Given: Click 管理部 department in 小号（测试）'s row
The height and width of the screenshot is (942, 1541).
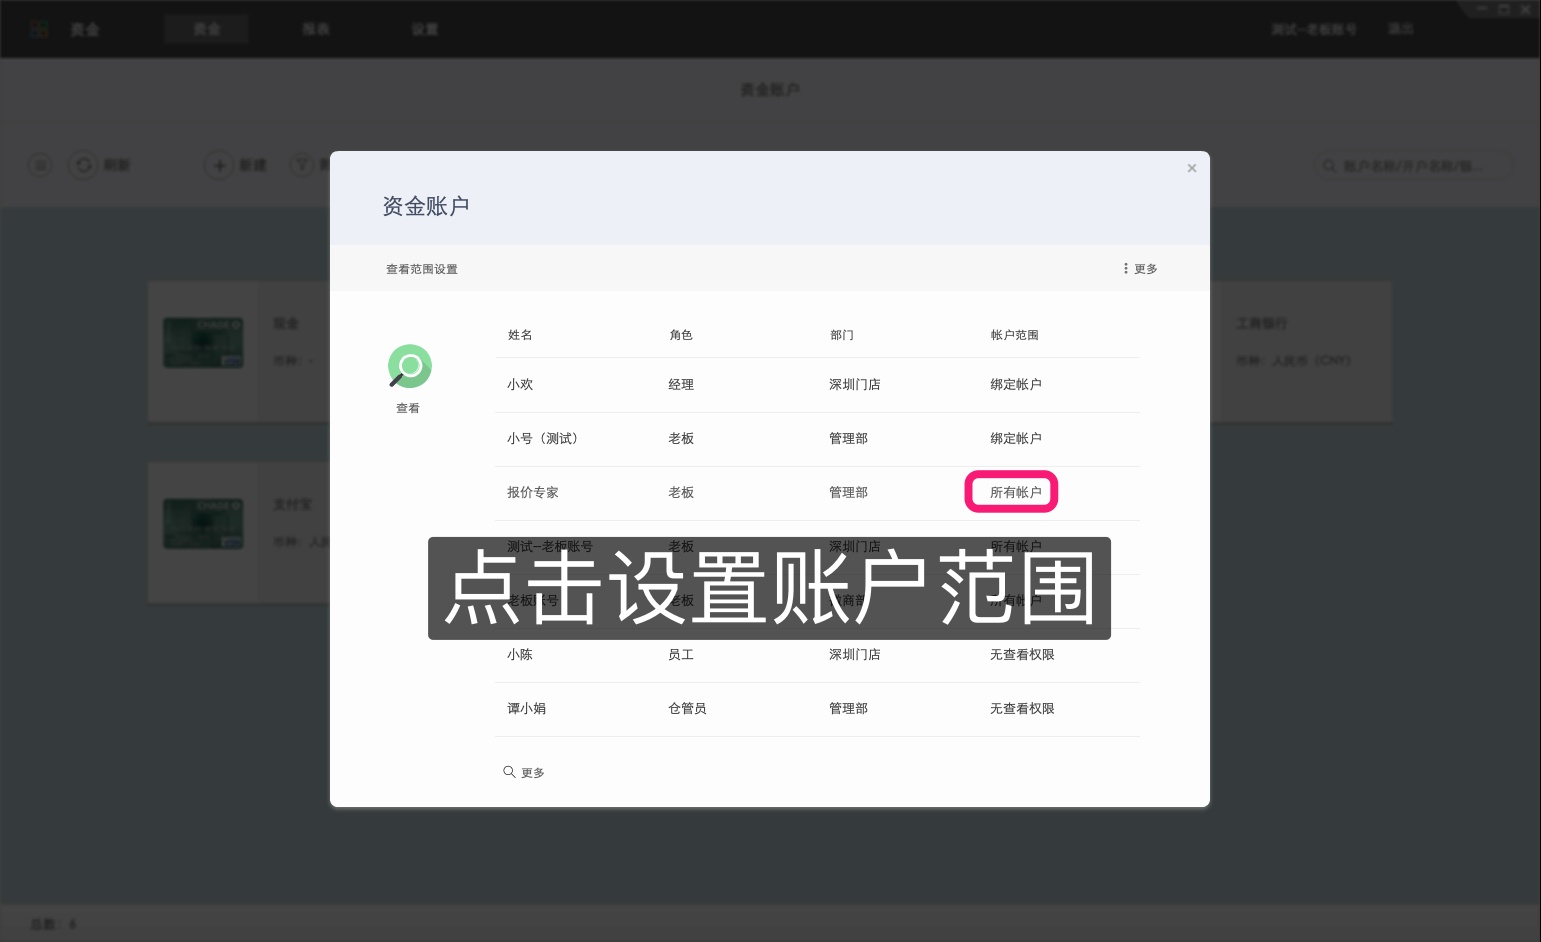Looking at the screenshot, I should coord(848,438).
